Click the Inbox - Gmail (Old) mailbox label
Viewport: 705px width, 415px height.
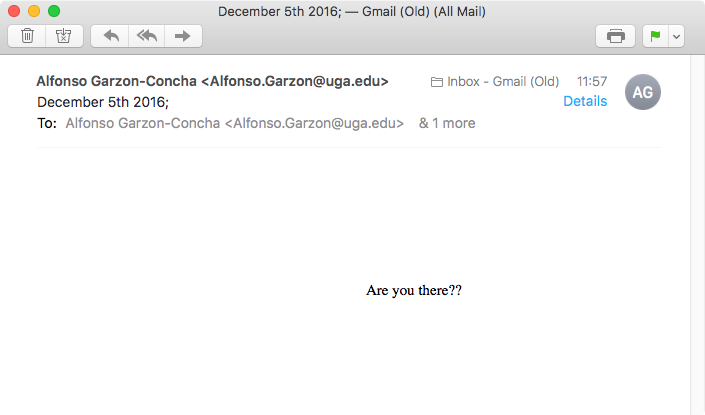coord(494,81)
